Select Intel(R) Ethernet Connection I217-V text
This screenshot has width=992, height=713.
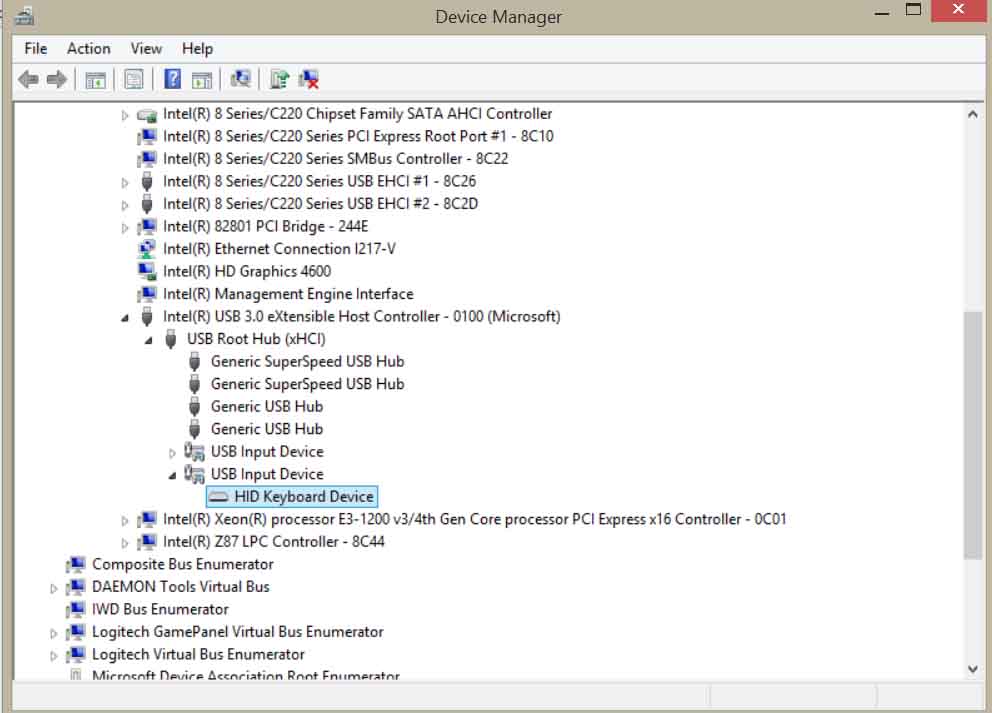tap(279, 249)
